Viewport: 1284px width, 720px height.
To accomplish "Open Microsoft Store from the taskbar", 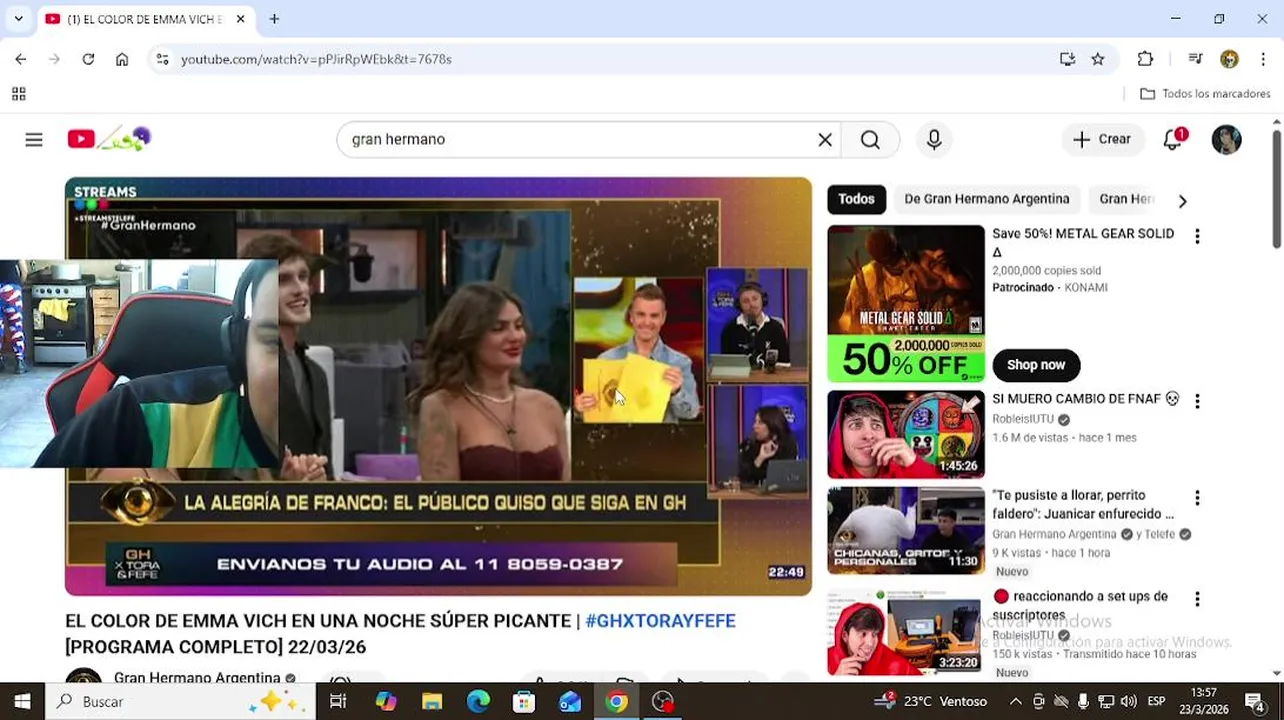I will click(524, 702).
